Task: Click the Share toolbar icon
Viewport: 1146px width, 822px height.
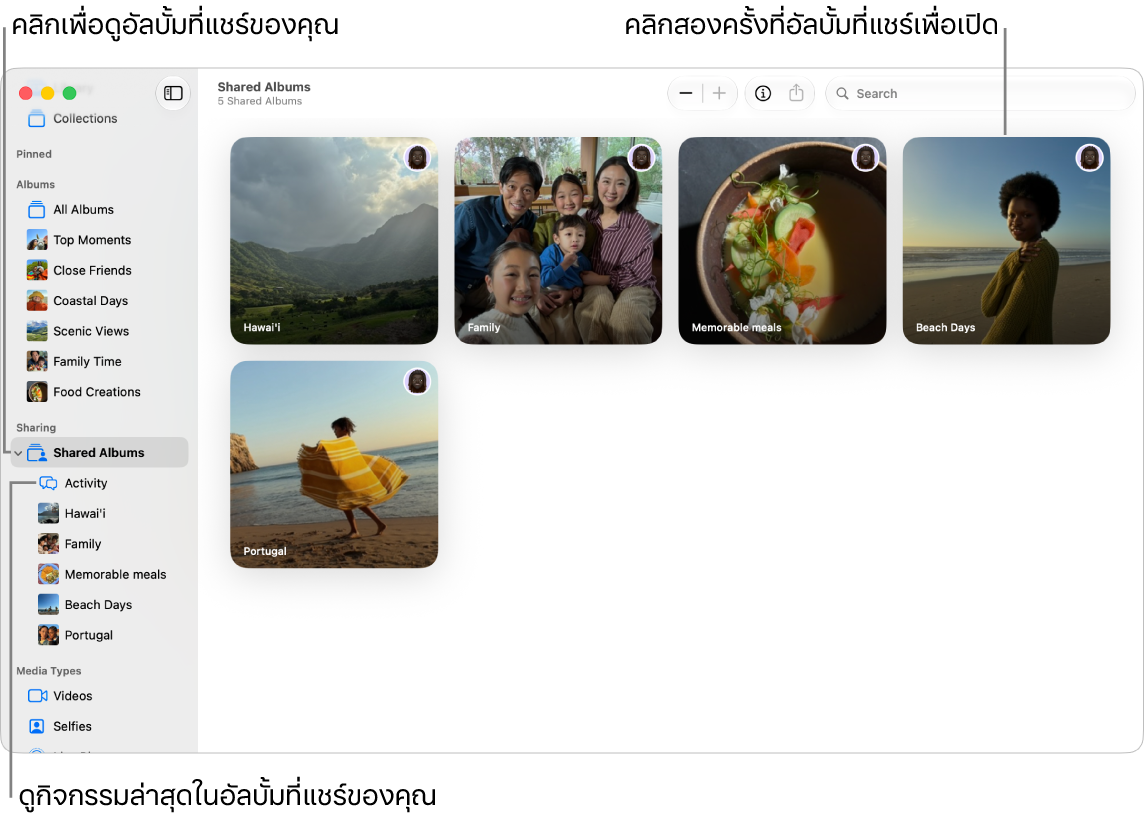Action: click(x=797, y=94)
